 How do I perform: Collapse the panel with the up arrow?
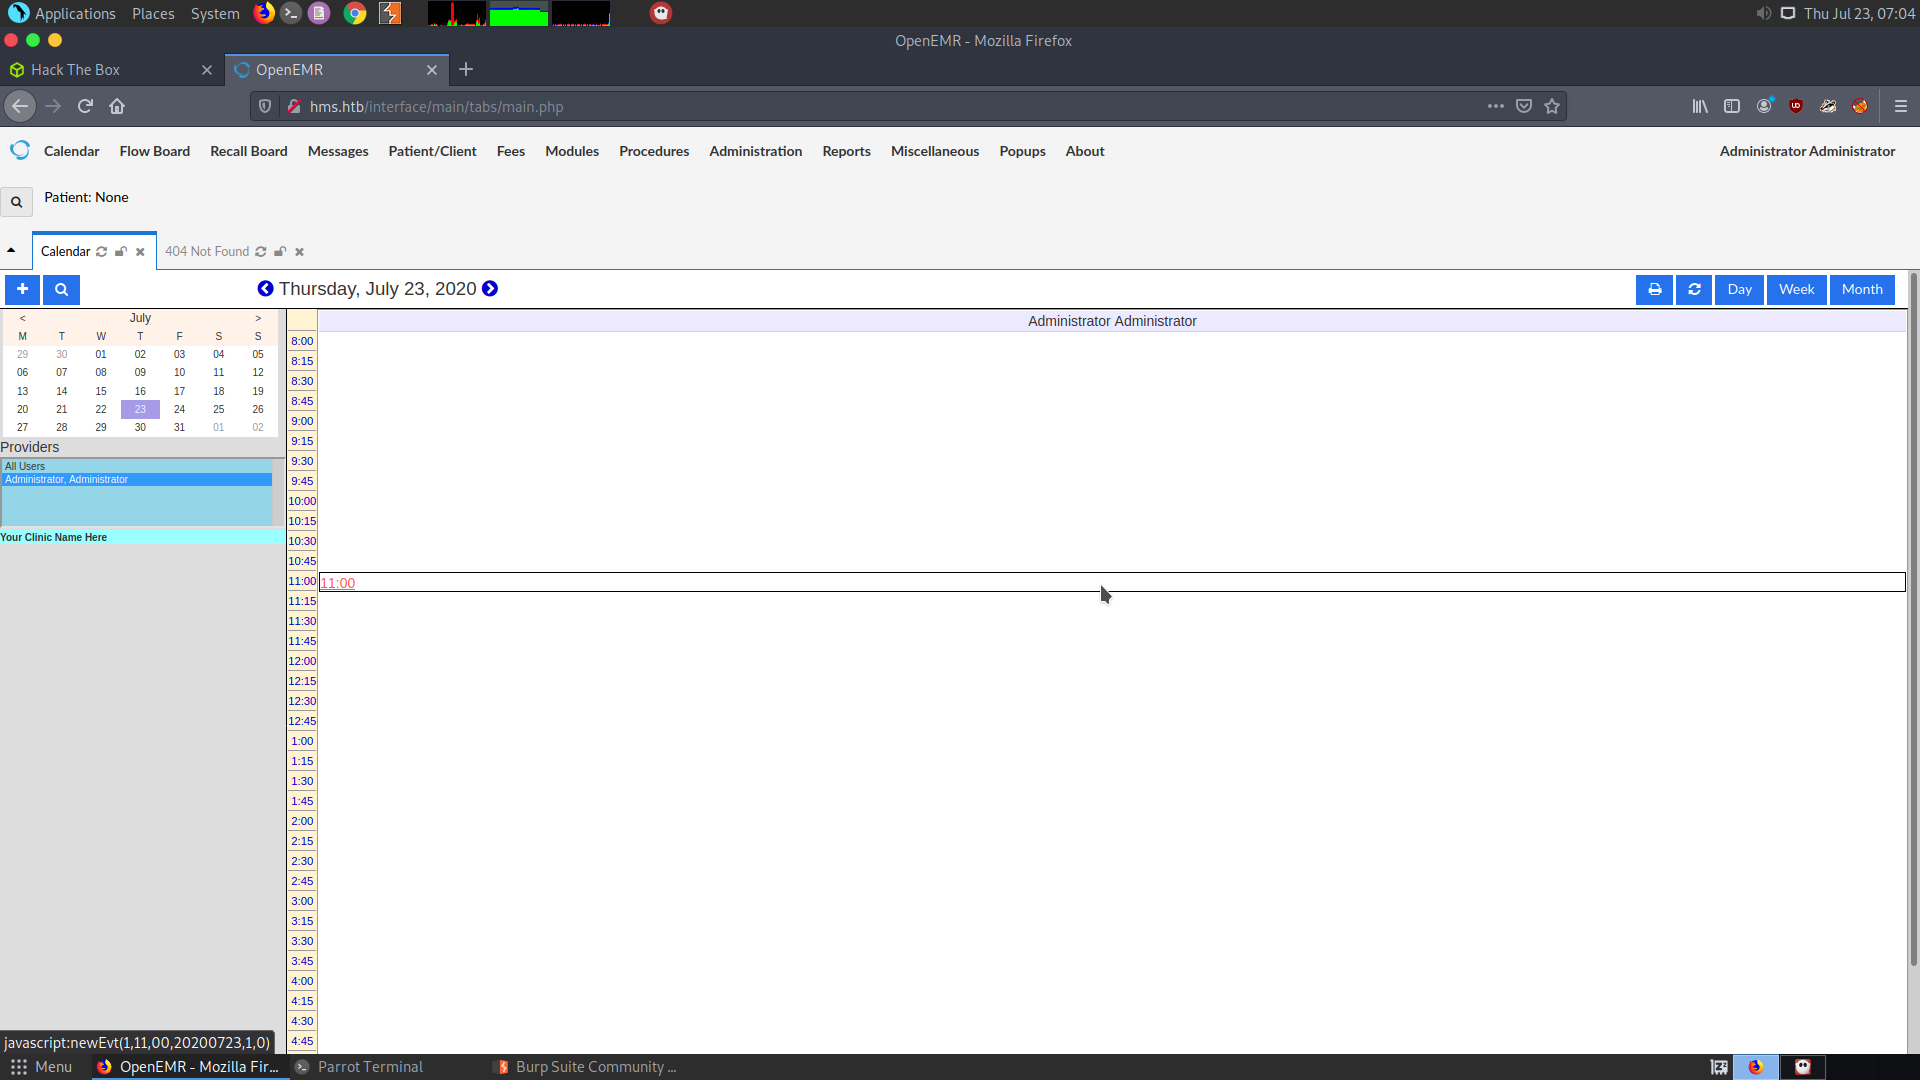[x=11, y=251]
